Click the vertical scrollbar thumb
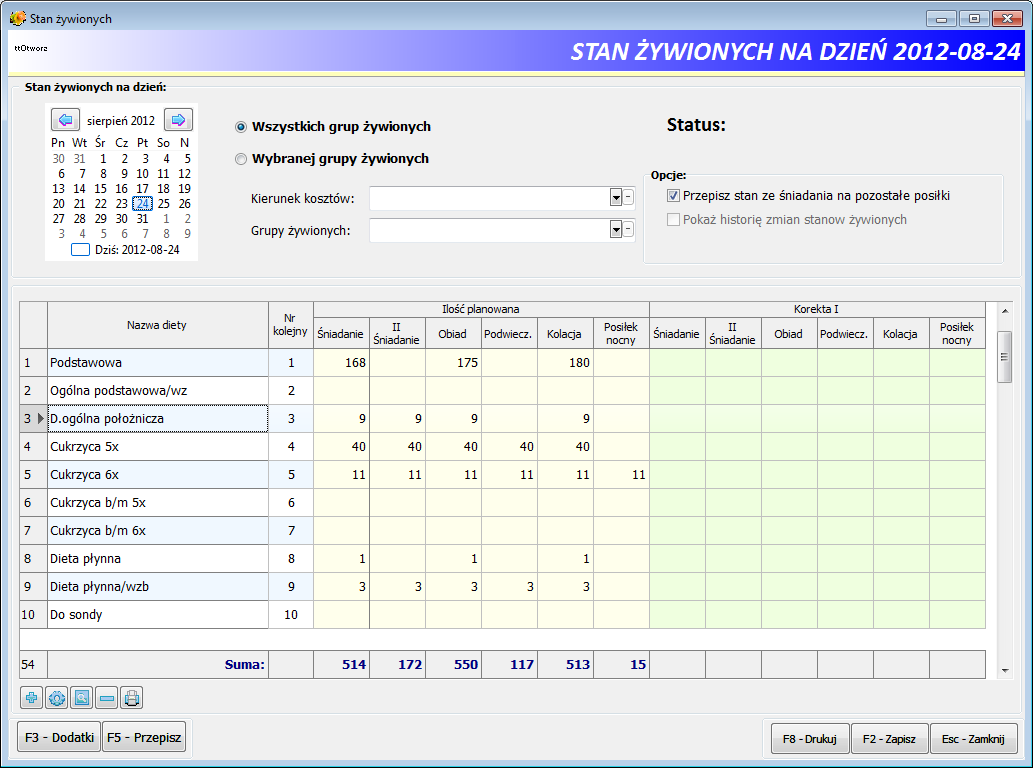The width and height of the screenshot is (1033, 768). [1005, 356]
